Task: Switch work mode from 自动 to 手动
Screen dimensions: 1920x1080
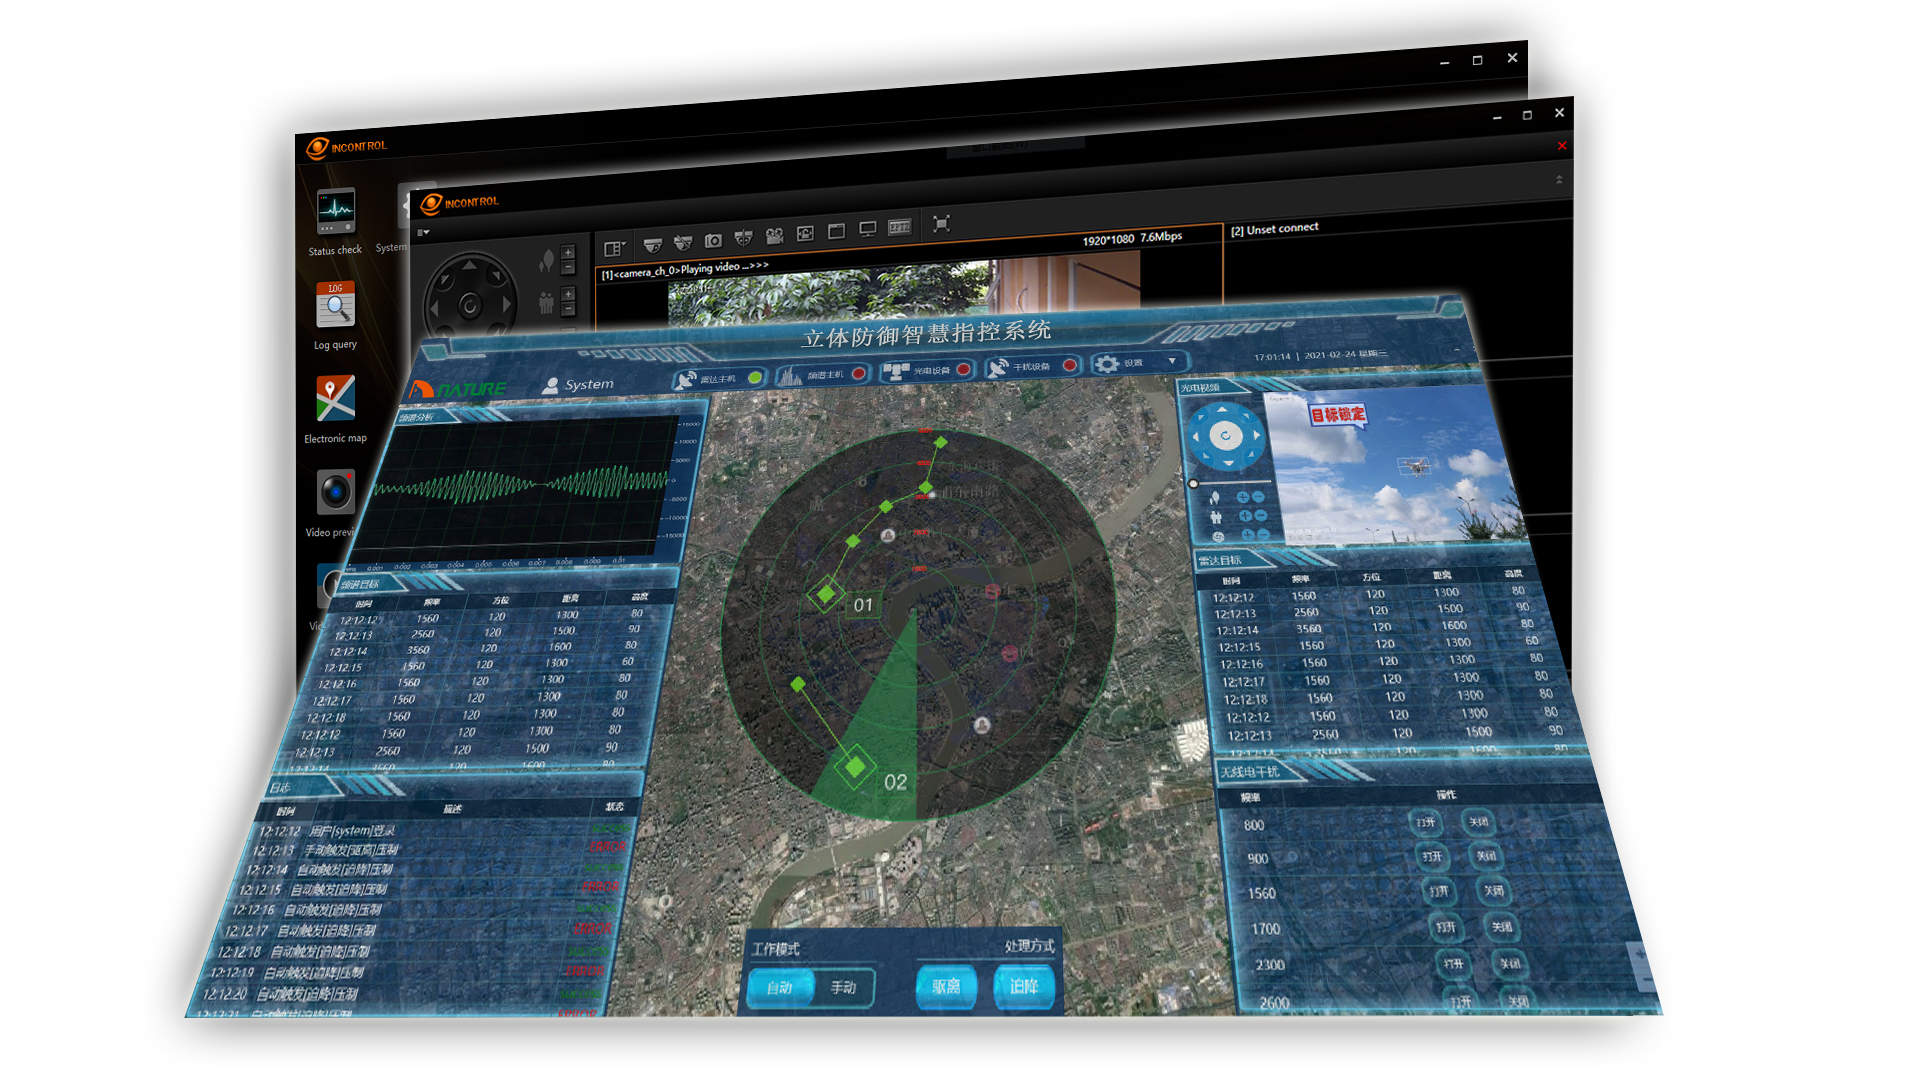Action: pyautogui.click(x=843, y=988)
